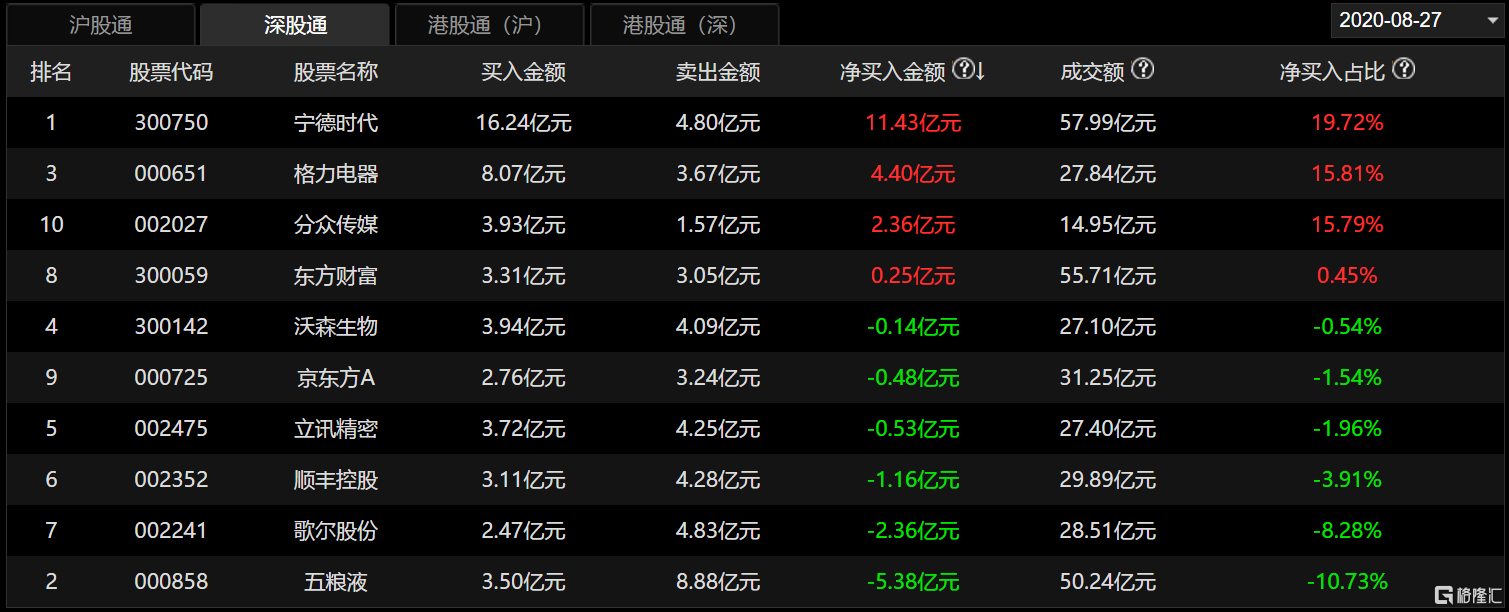Click stock code 002241
The width and height of the screenshot is (1509, 612).
click(171, 530)
